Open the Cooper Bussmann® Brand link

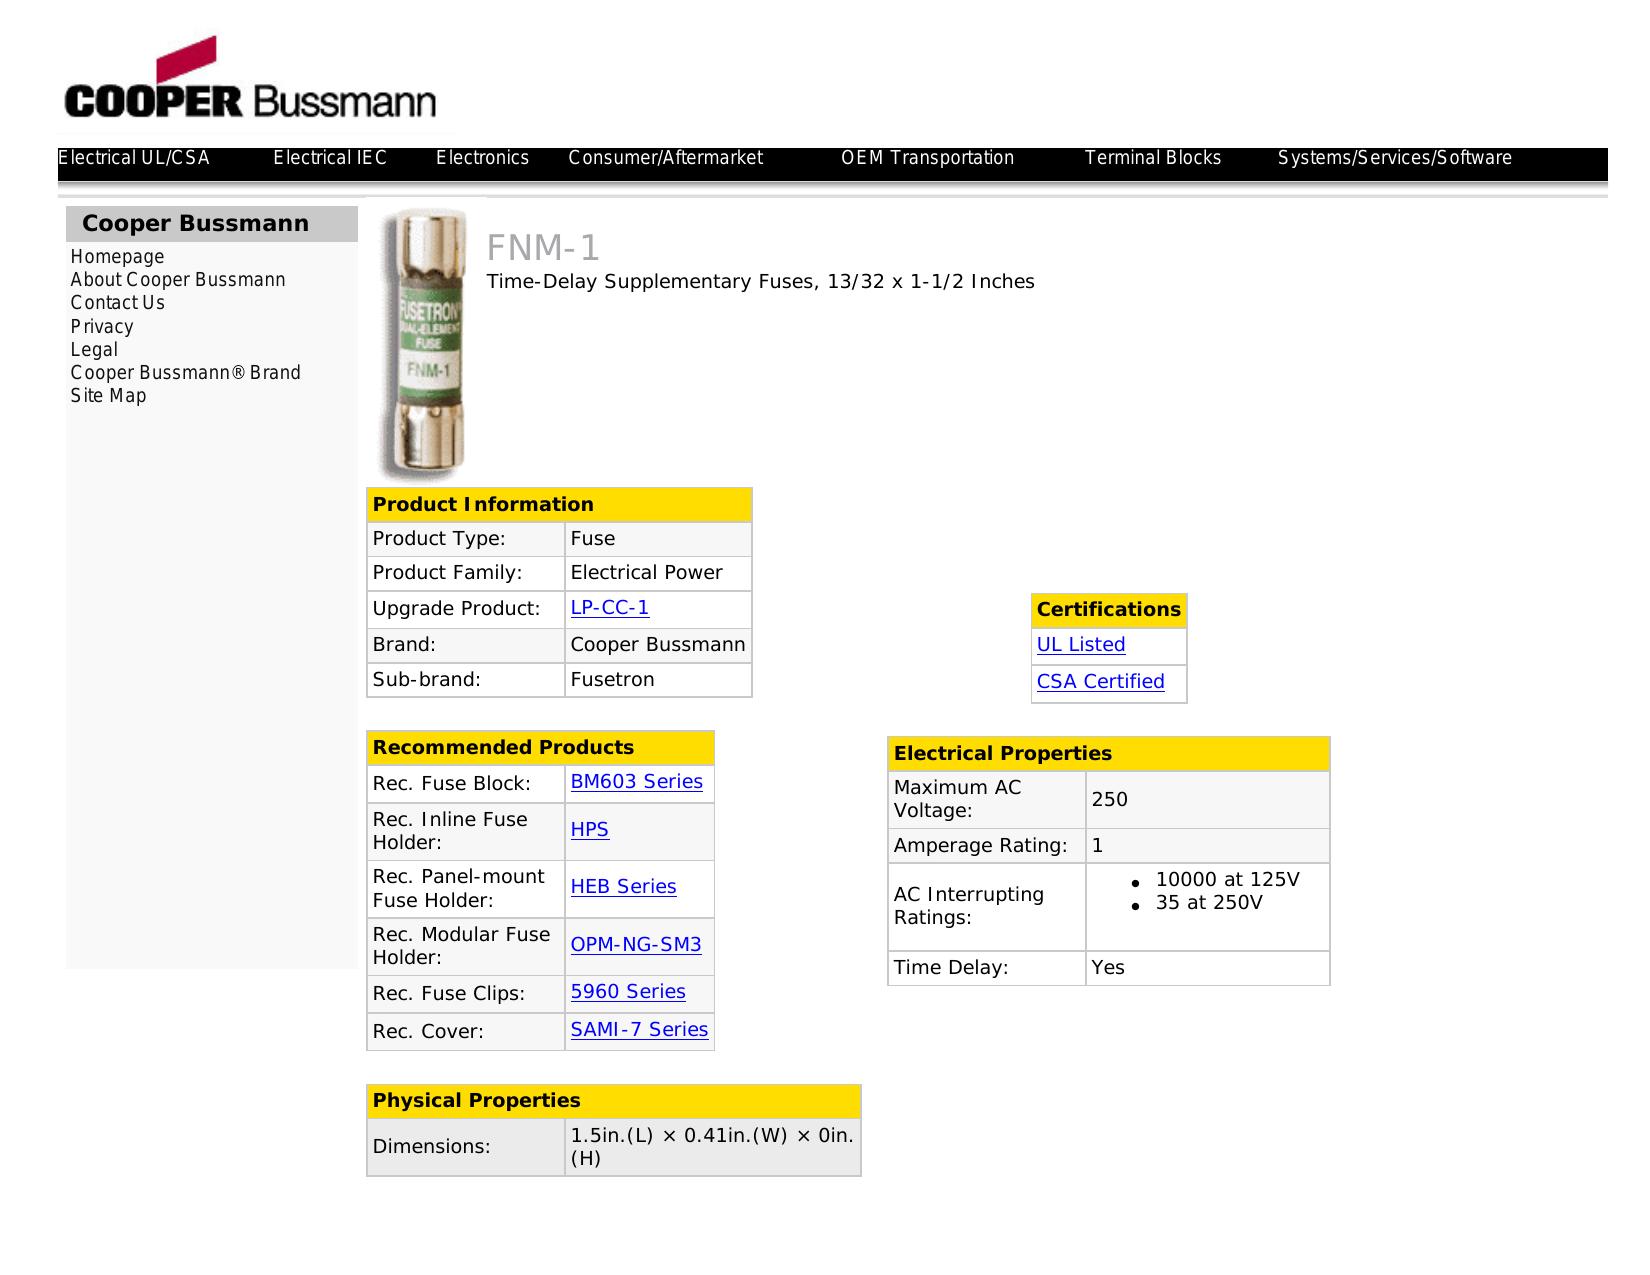185,373
